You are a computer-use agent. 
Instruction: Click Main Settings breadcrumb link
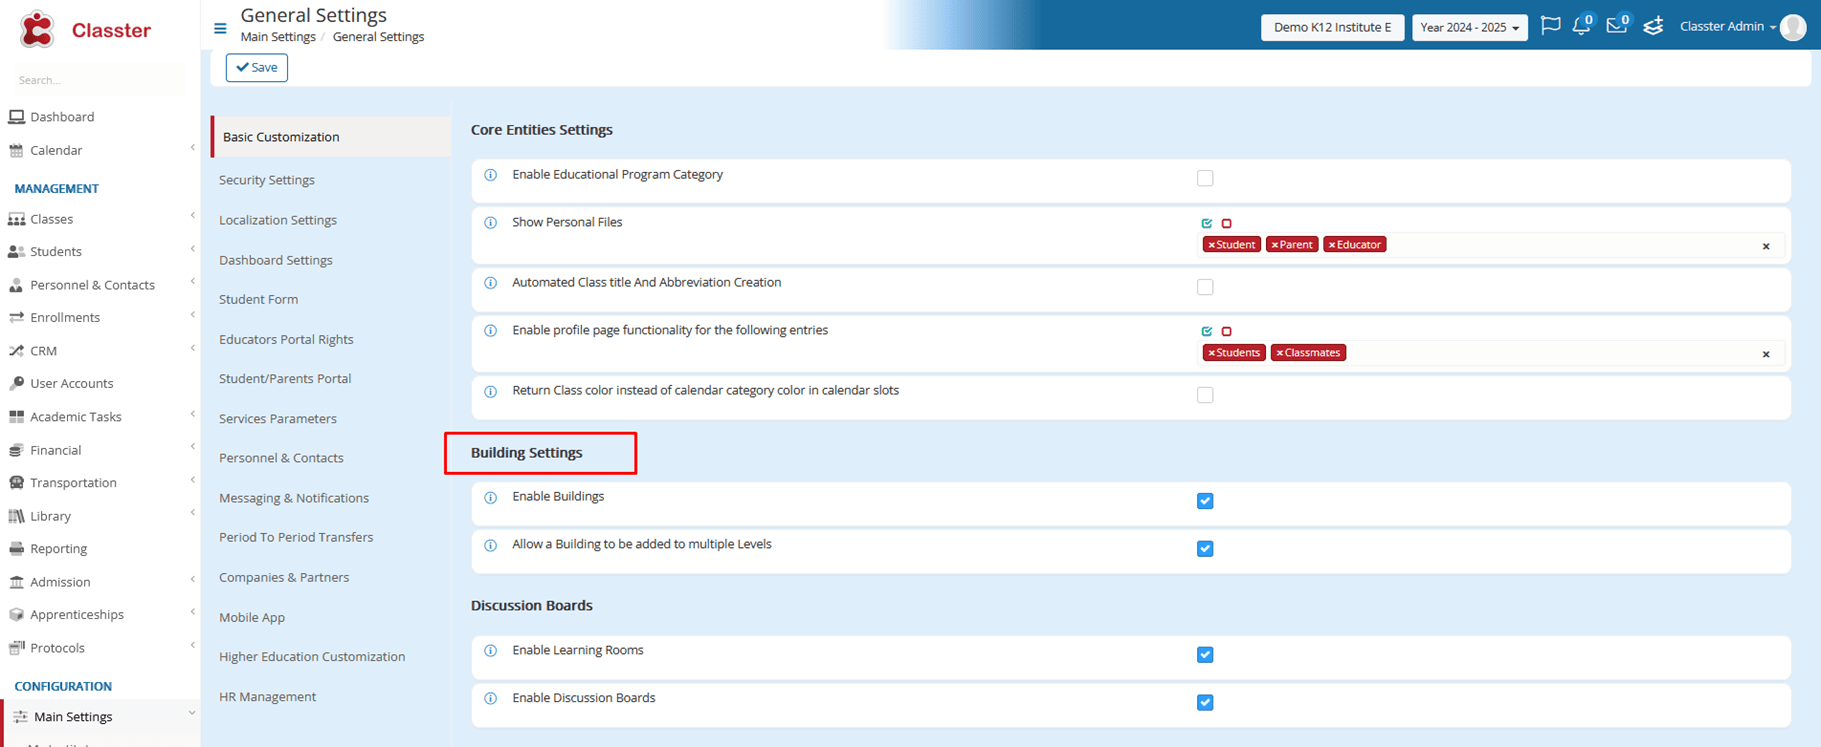(x=278, y=37)
